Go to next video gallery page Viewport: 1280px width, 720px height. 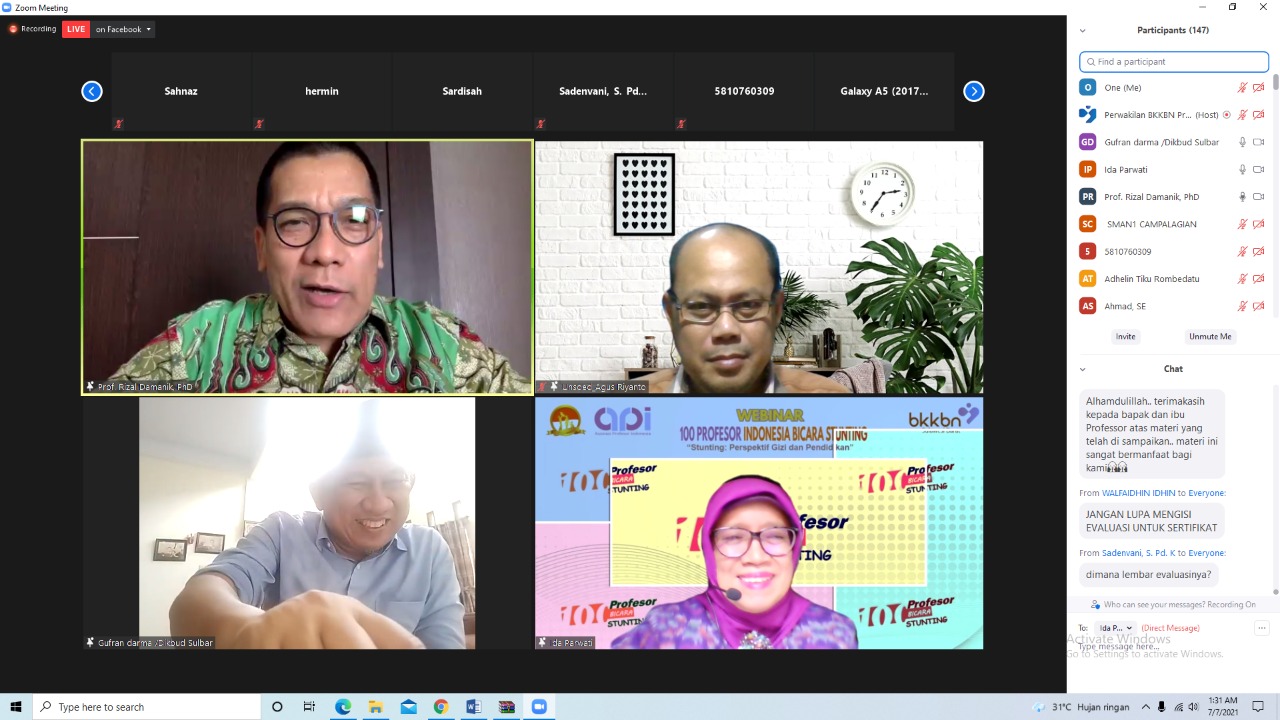pyautogui.click(x=973, y=92)
